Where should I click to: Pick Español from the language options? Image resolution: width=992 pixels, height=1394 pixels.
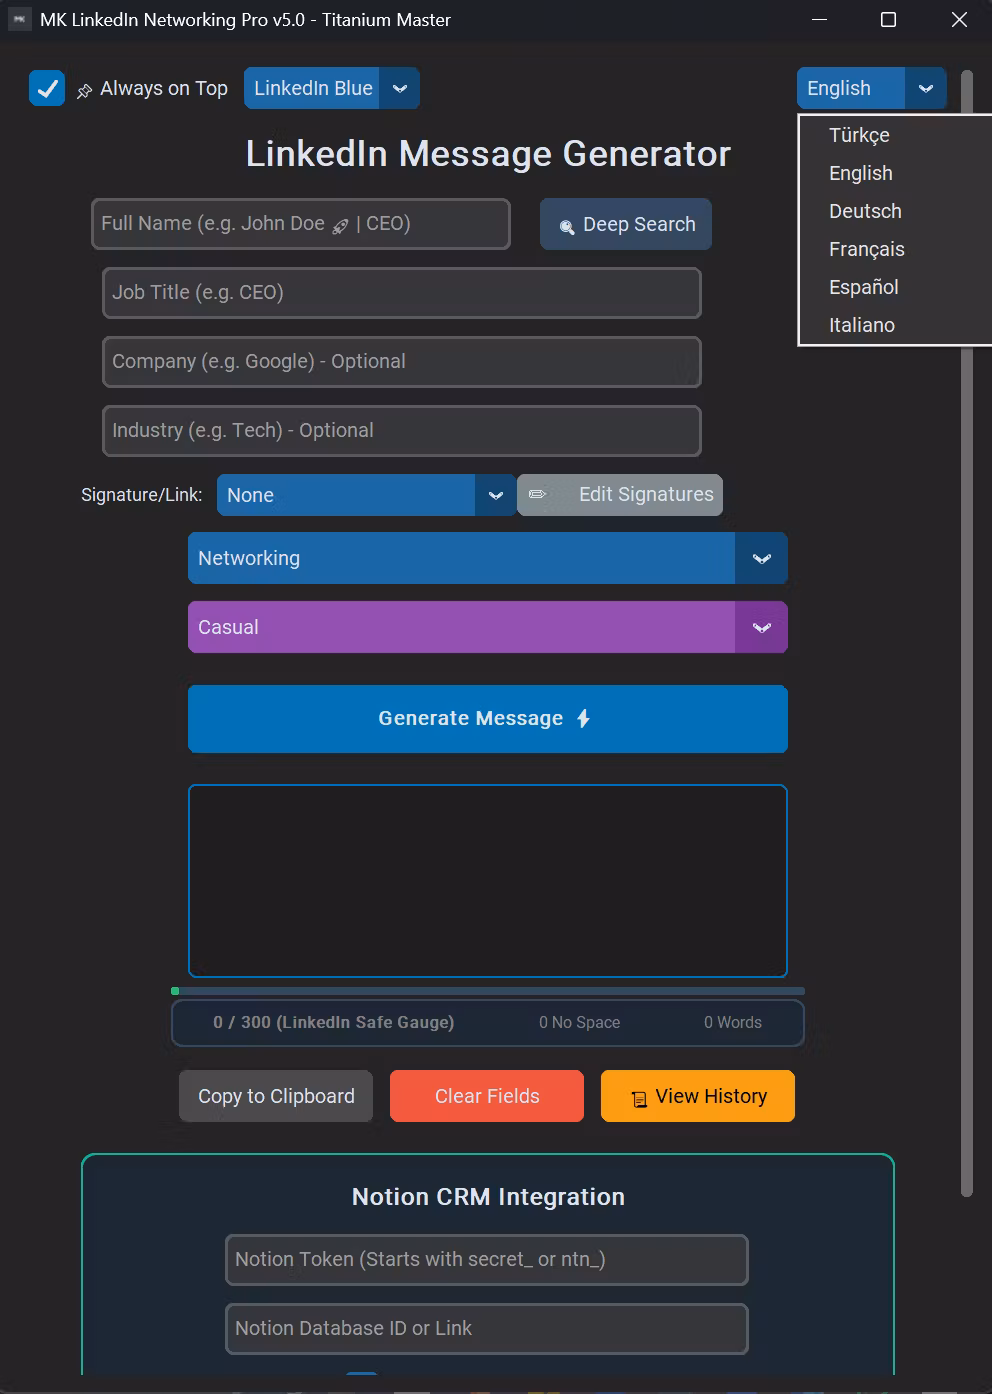click(863, 287)
